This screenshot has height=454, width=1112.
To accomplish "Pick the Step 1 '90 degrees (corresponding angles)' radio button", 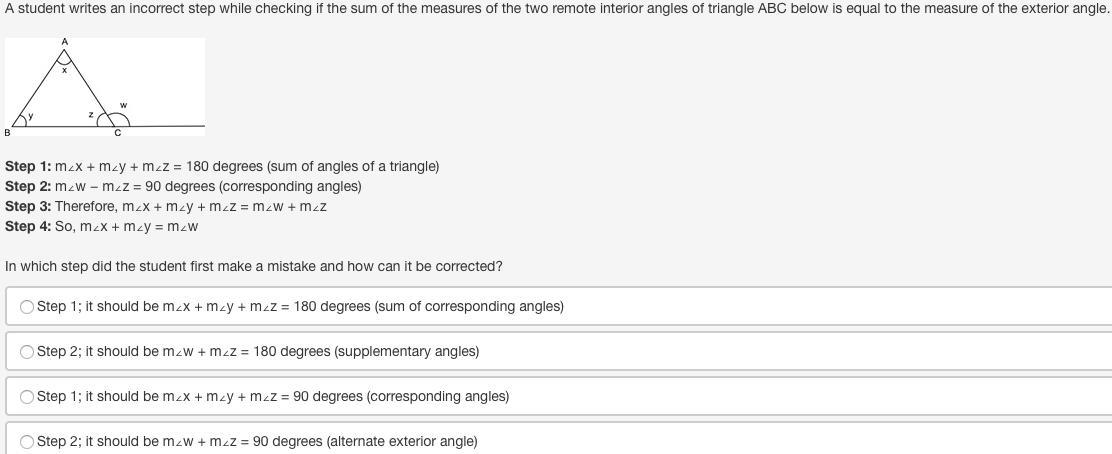I will 28,397.
